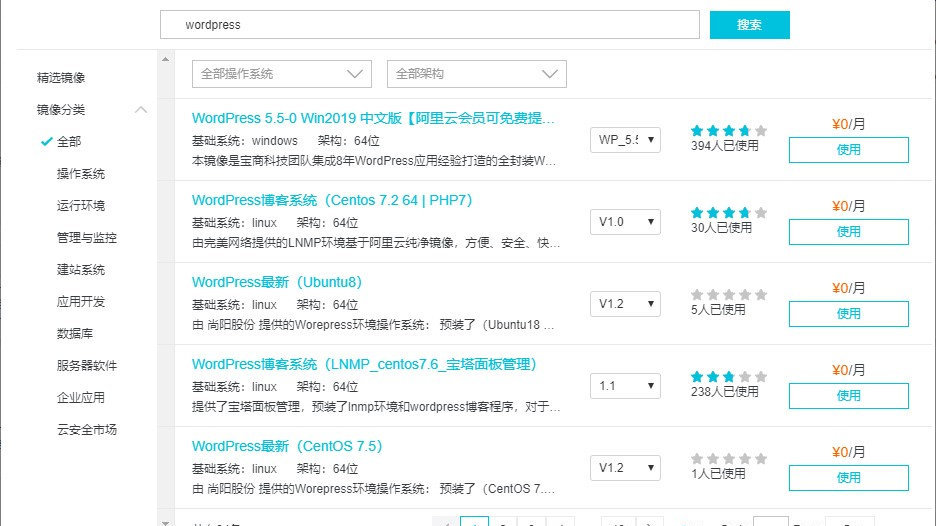Open WordPress 5.5-0 Win2019 中文版 image link
This screenshot has width=936, height=526.
click(373, 118)
